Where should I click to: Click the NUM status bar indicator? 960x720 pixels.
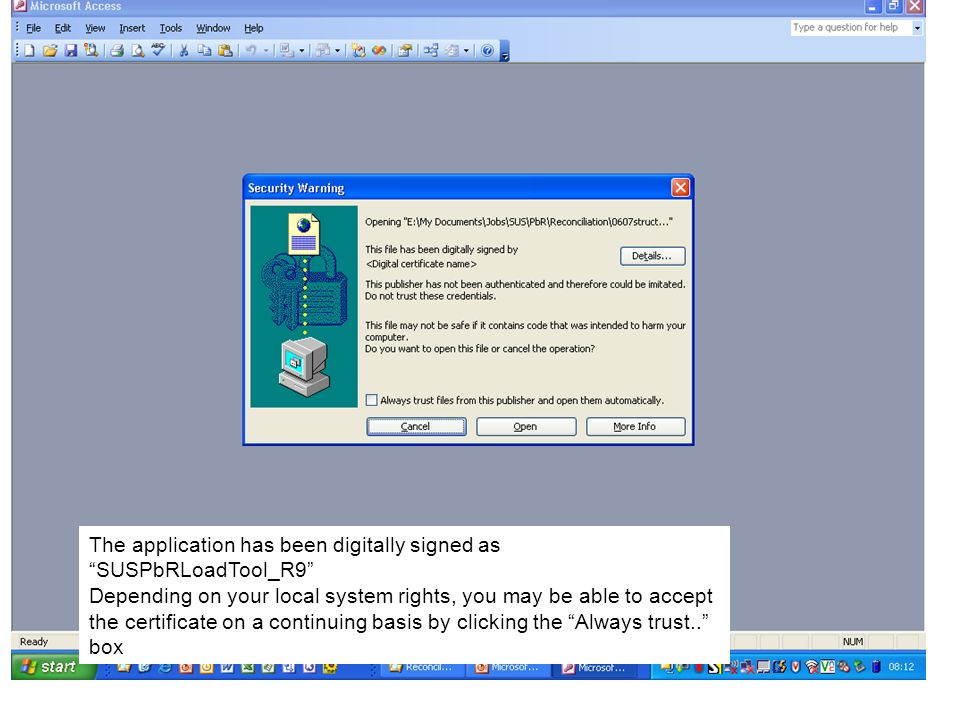[x=852, y=642]
